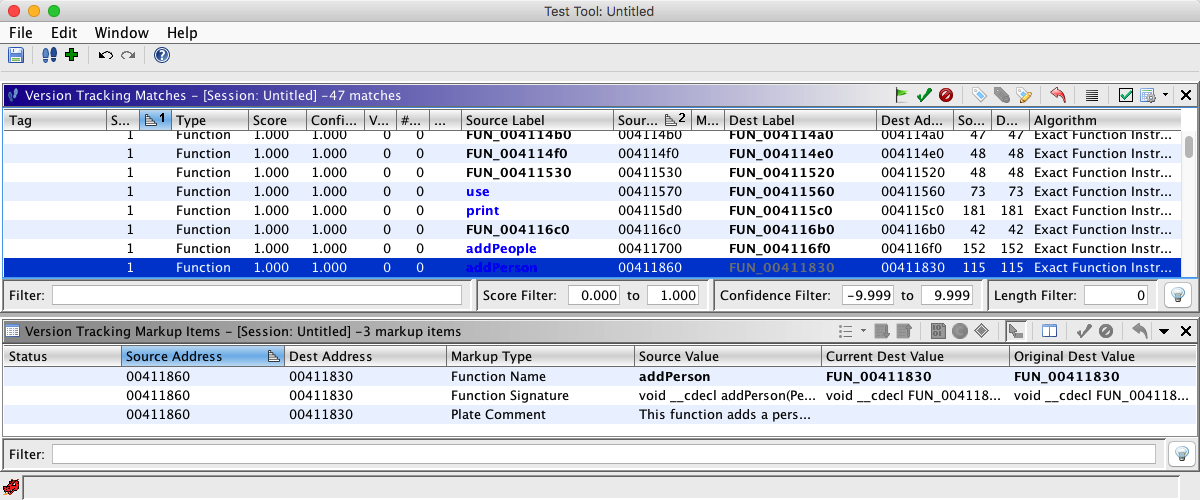
Task: Click the red arrow reset match icon
Action: click(1058, 95)
